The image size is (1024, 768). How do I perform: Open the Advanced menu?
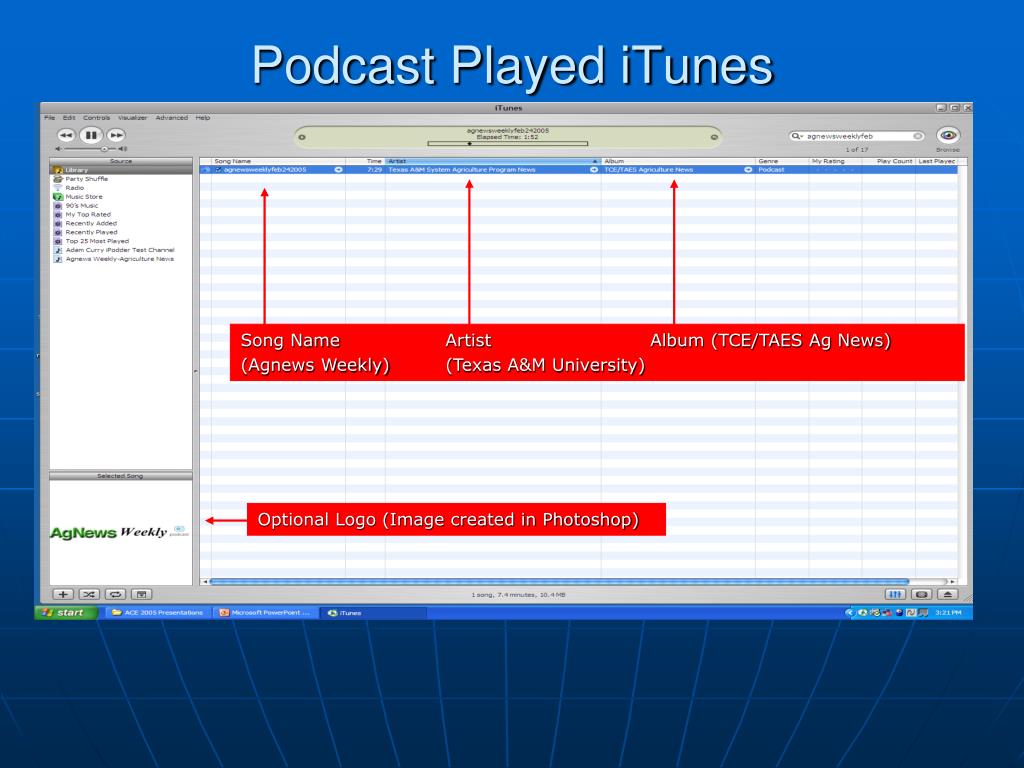coord(172,118)
